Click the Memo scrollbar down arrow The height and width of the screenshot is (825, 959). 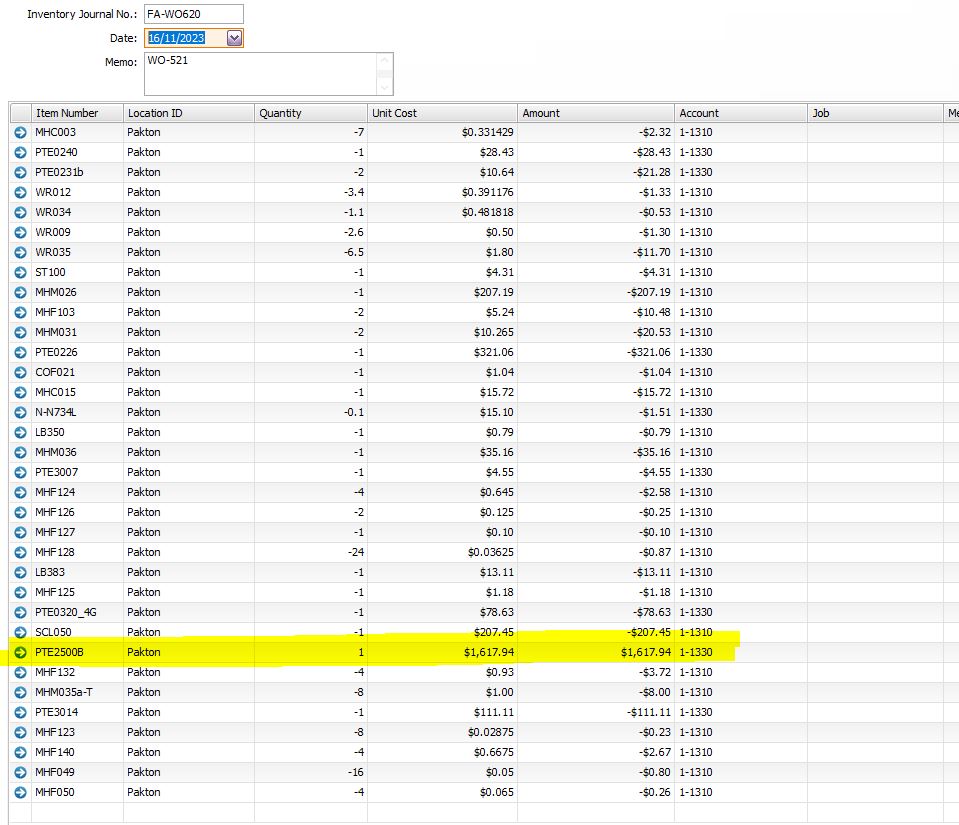coord(385,88)
